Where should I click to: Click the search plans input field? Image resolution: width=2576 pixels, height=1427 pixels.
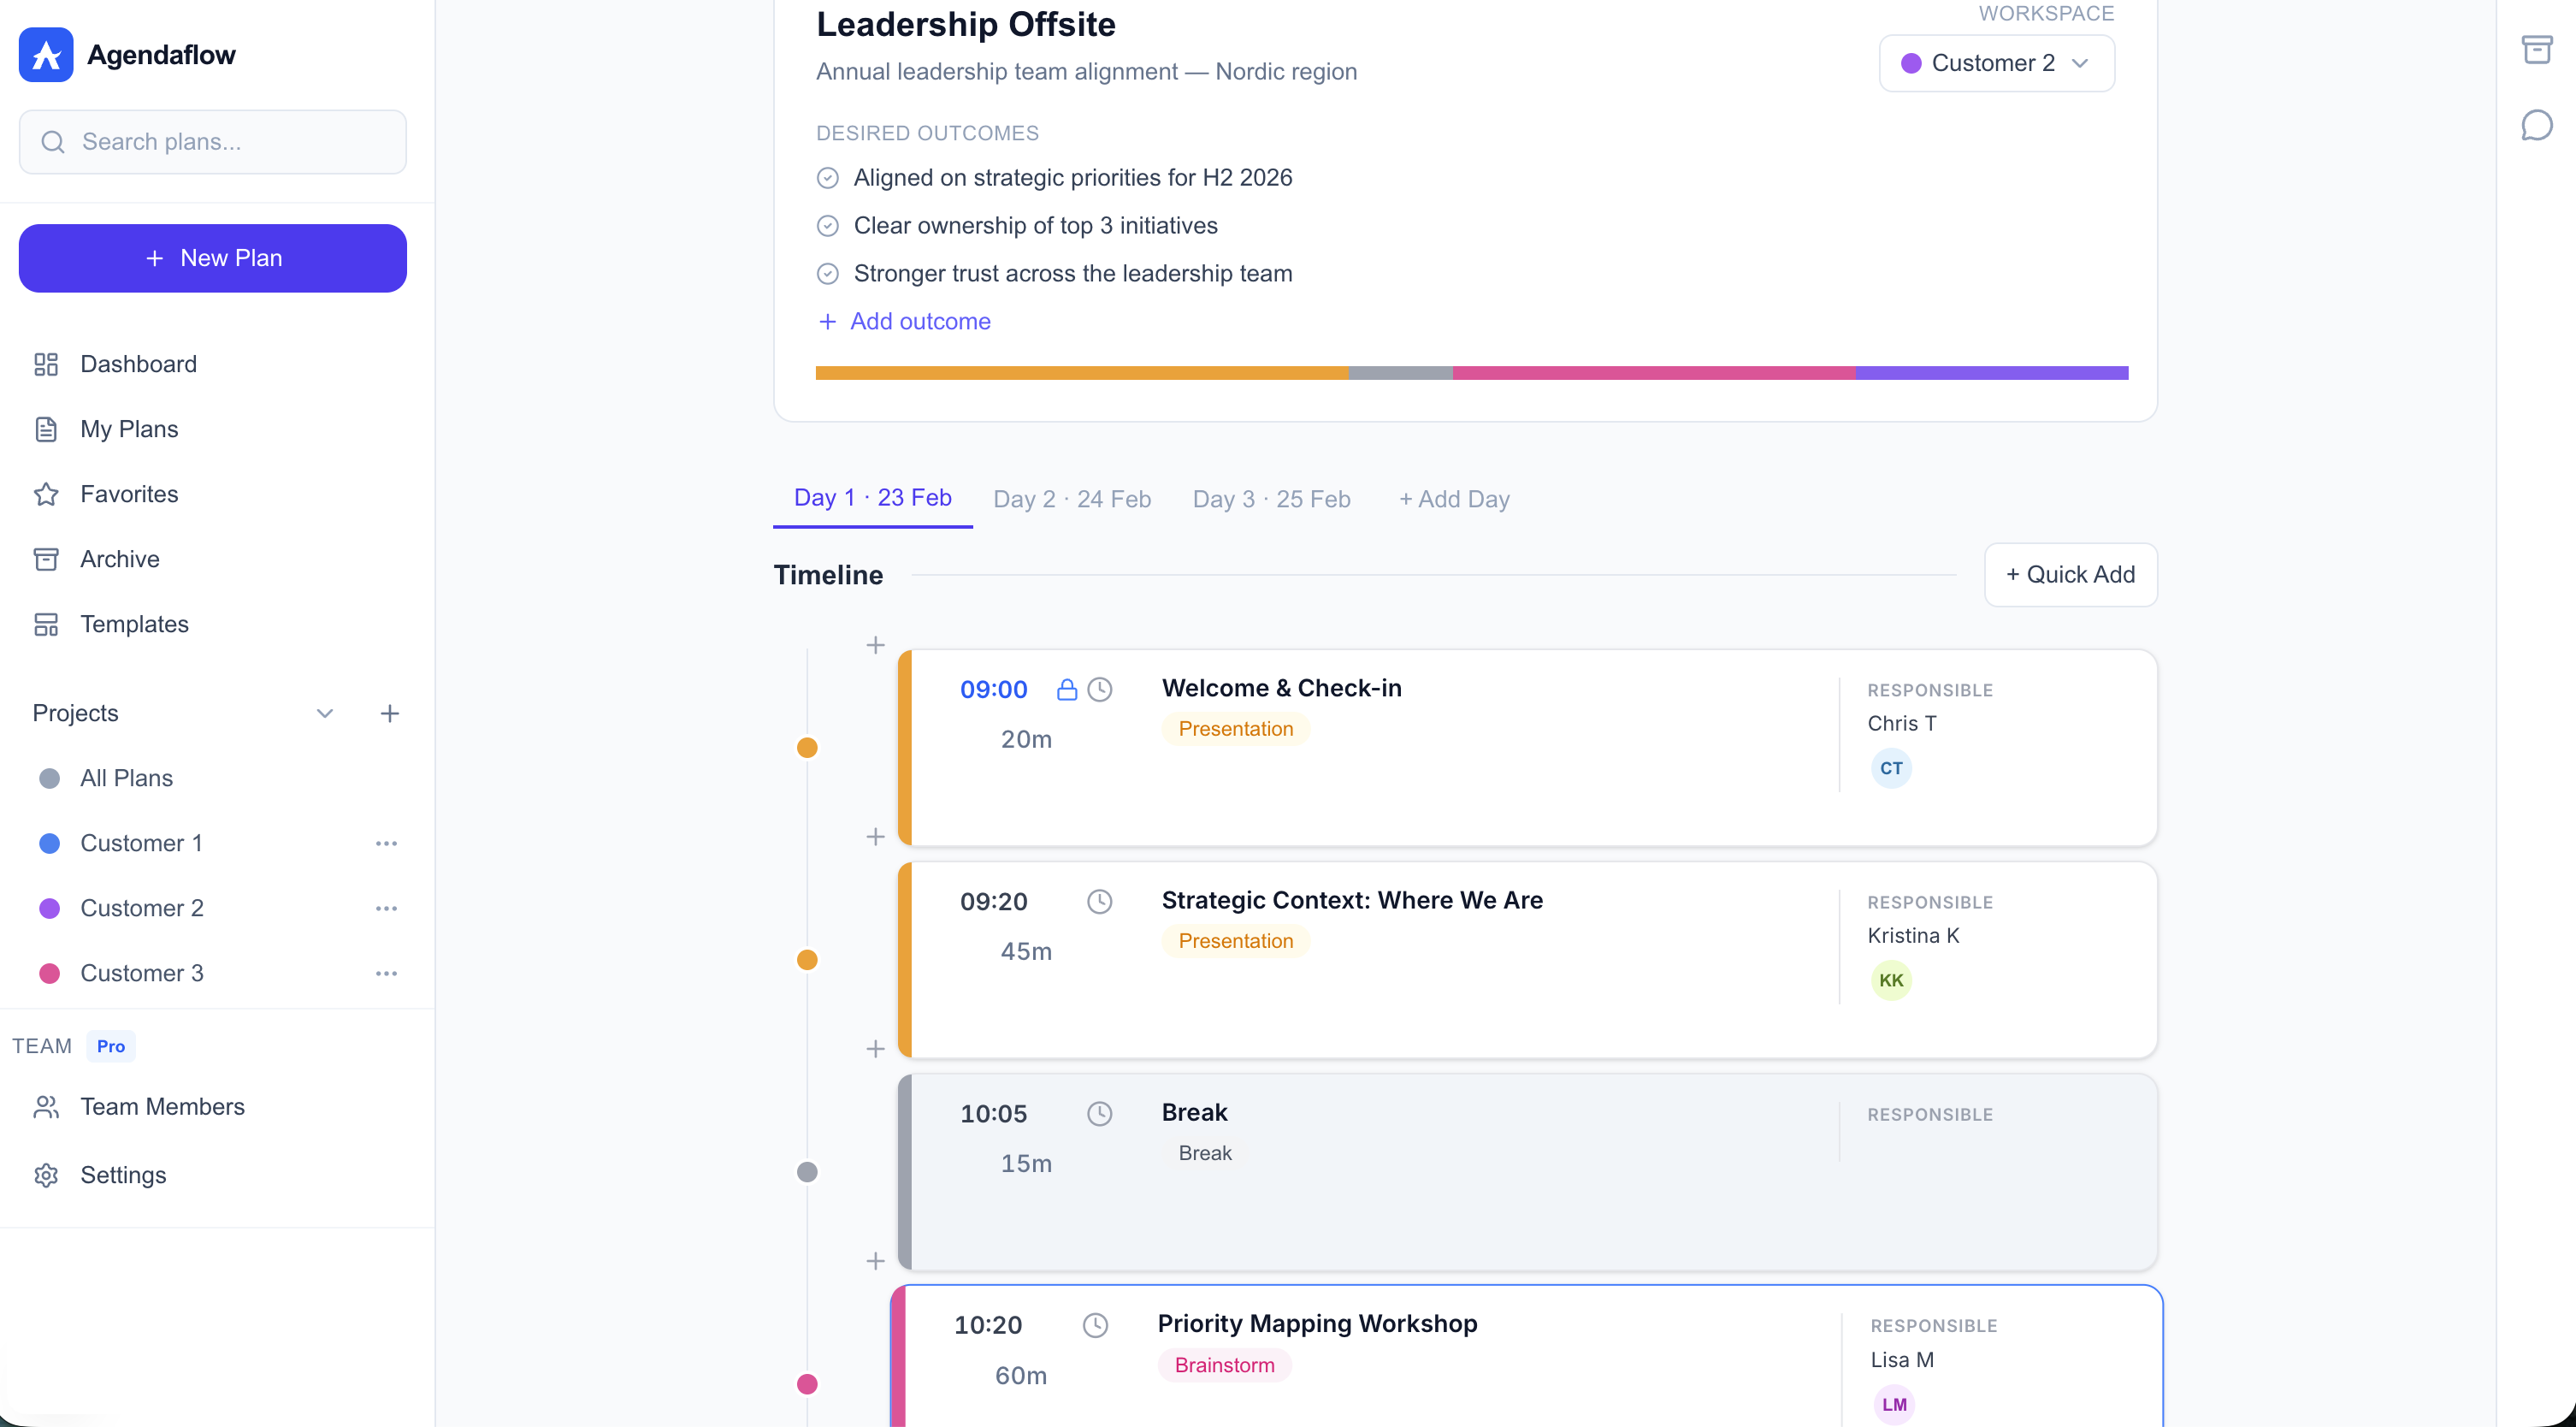tap(212, 142)
